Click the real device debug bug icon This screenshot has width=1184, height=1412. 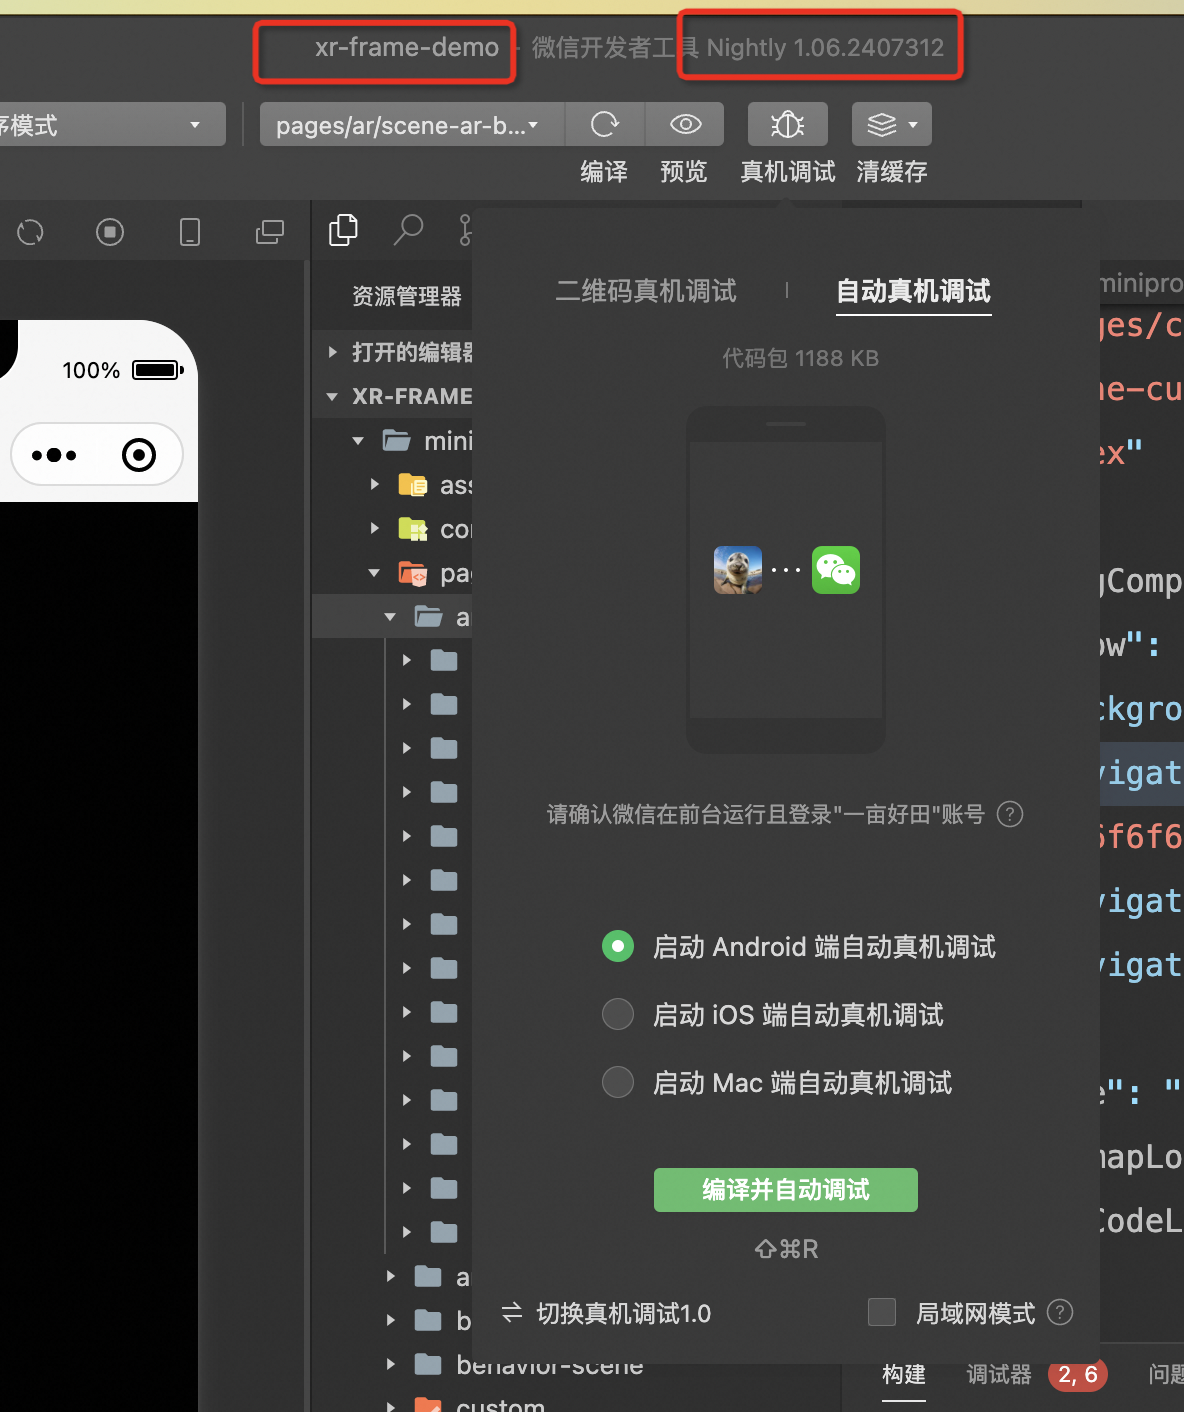788,124
